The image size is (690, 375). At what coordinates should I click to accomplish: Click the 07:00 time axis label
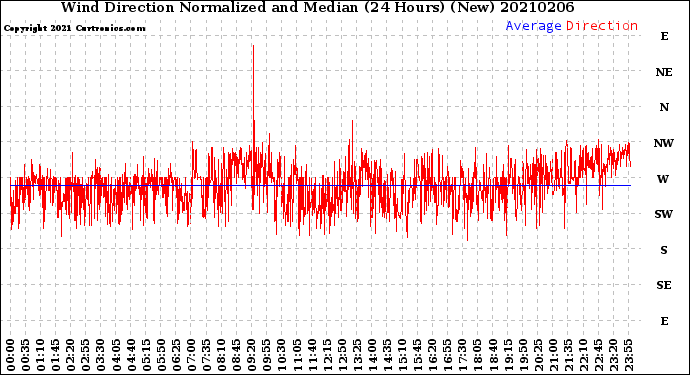191,355
